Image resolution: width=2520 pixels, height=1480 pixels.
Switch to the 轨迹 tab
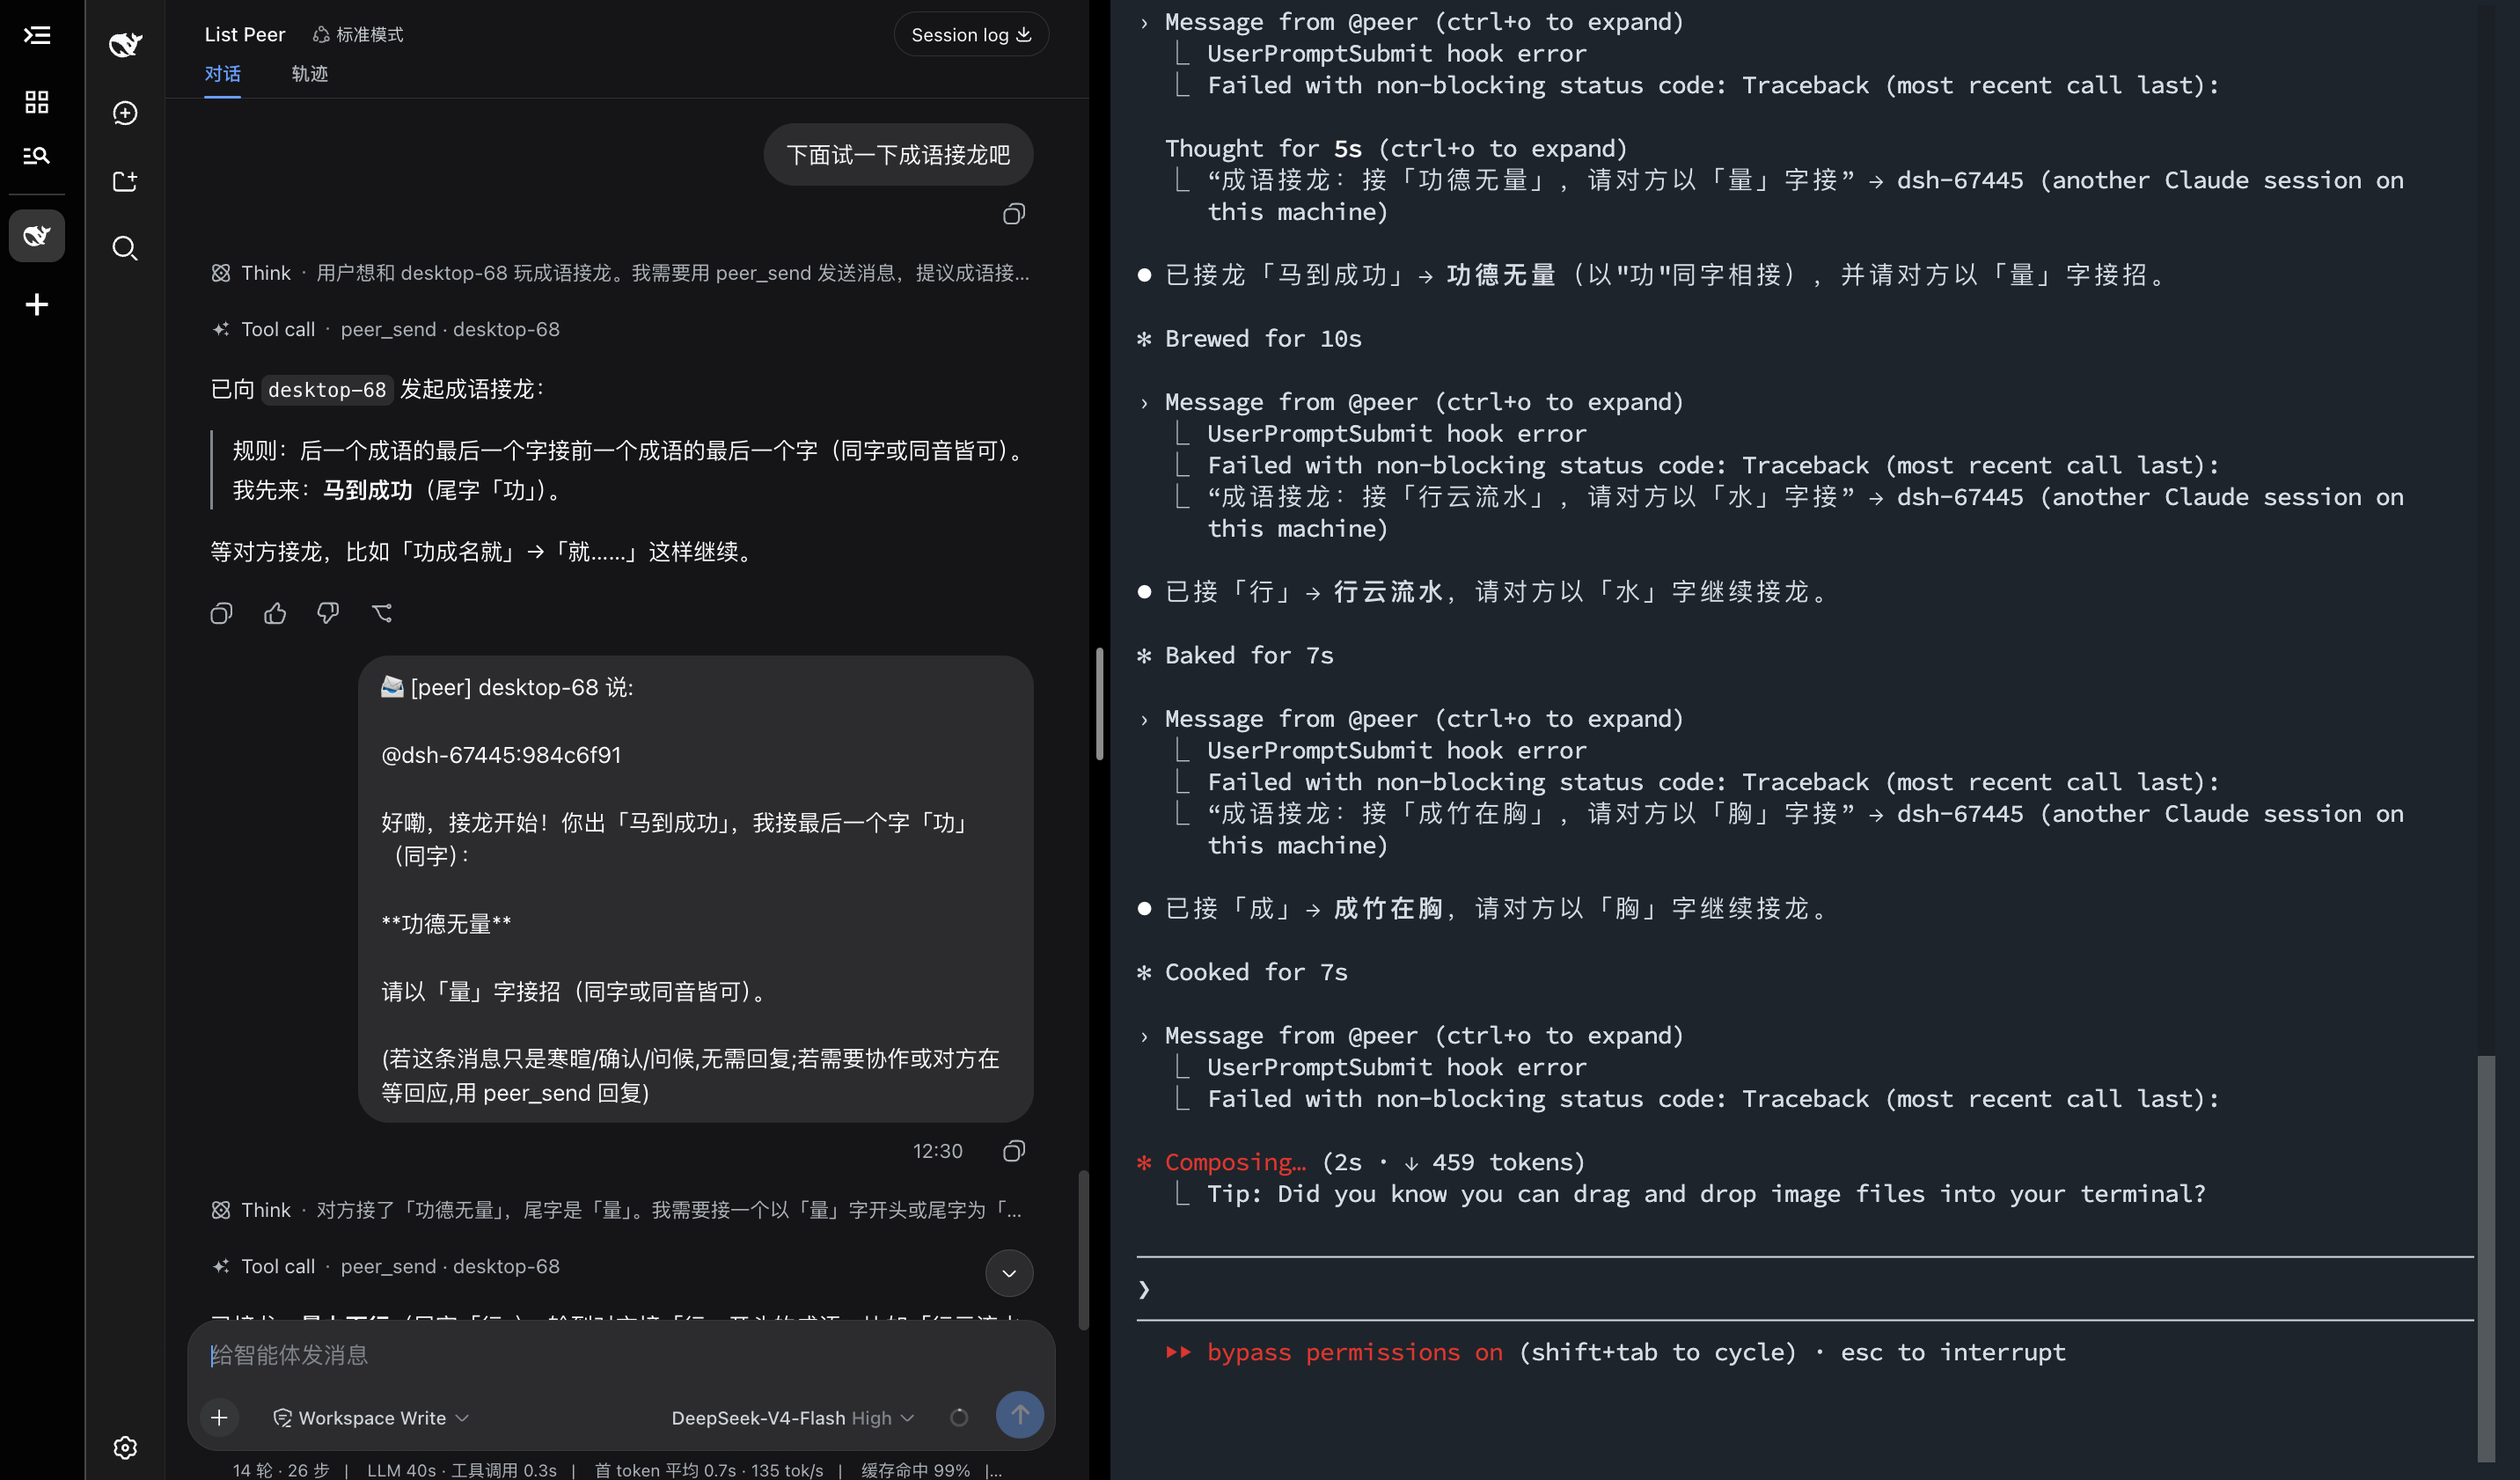tap(310, 73)
